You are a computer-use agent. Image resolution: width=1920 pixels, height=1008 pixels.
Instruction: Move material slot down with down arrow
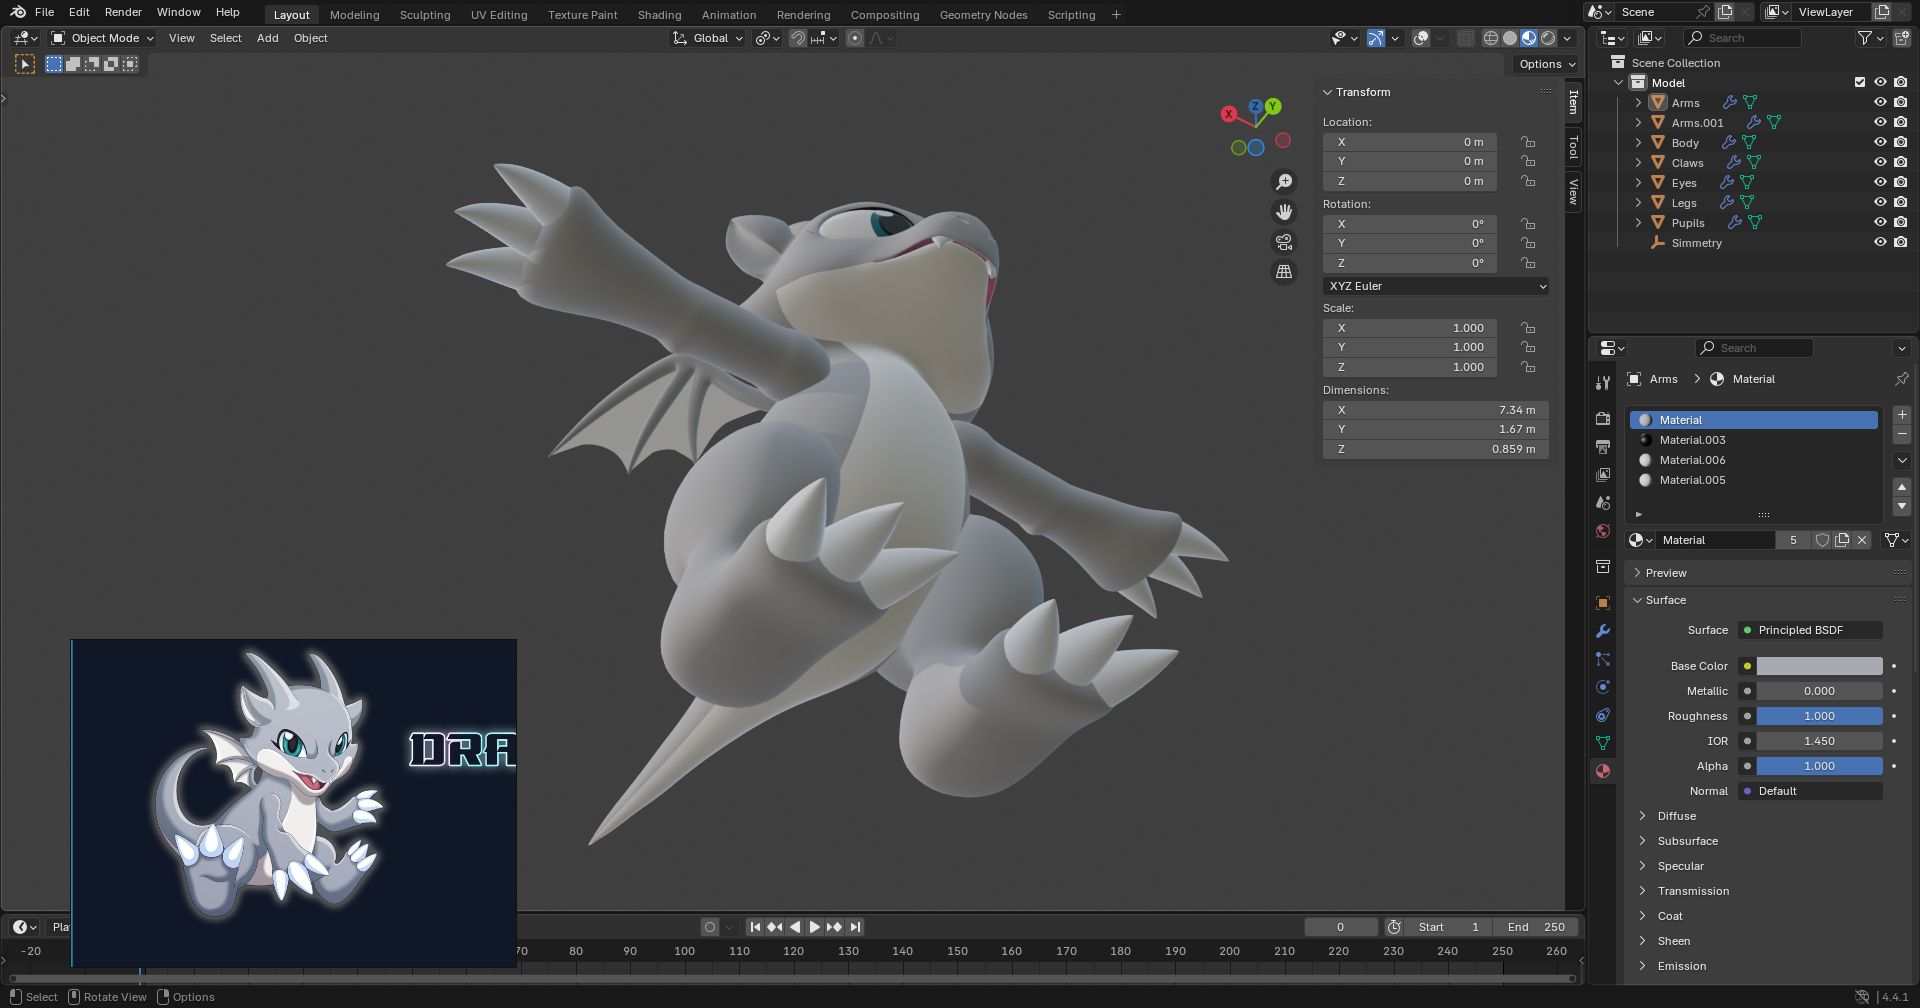1902,506
